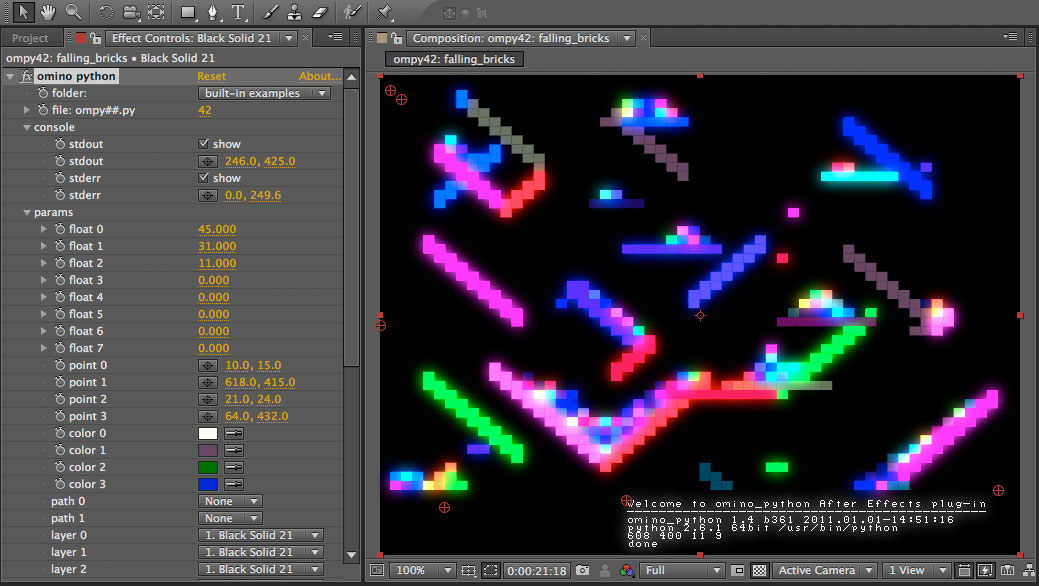Screen dimensions: 1039x586
Task: Open the About link for omino python
Action: [319, 76]
